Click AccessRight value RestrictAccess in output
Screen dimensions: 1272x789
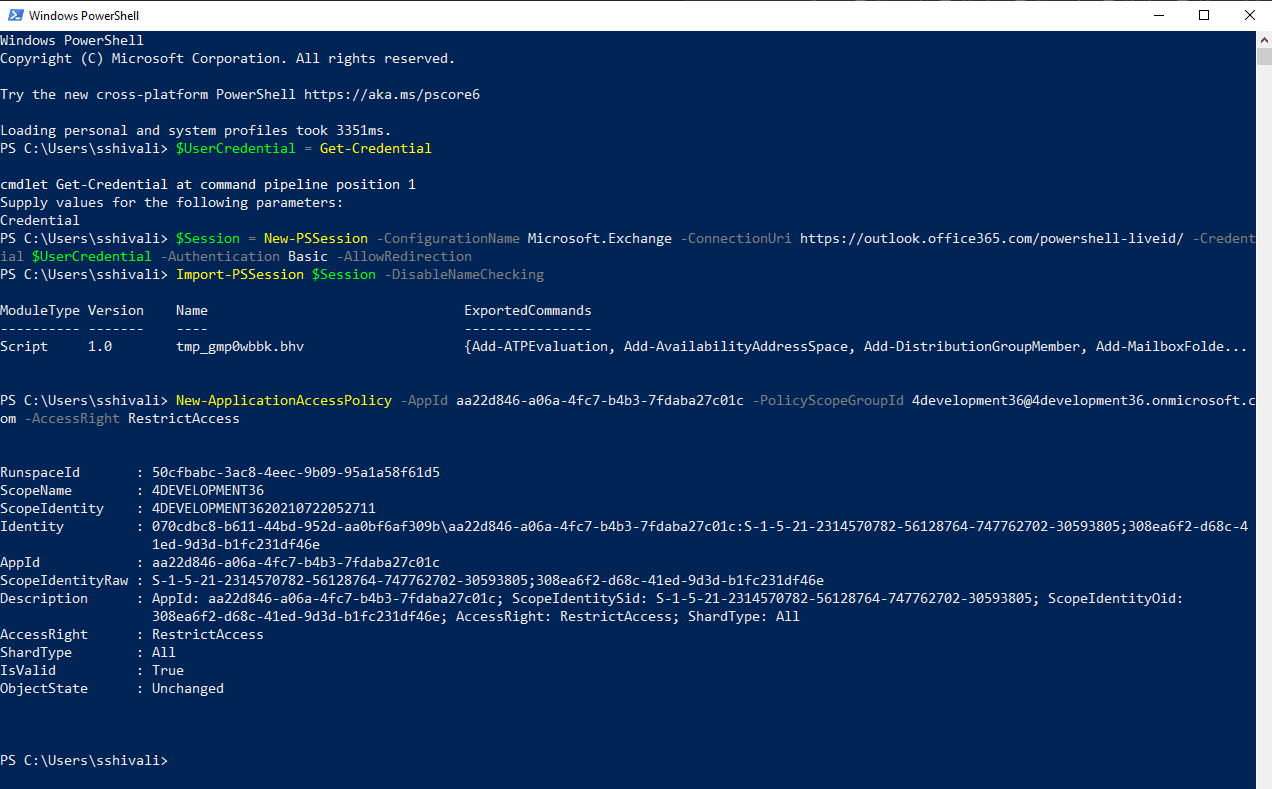pos(208,634)
